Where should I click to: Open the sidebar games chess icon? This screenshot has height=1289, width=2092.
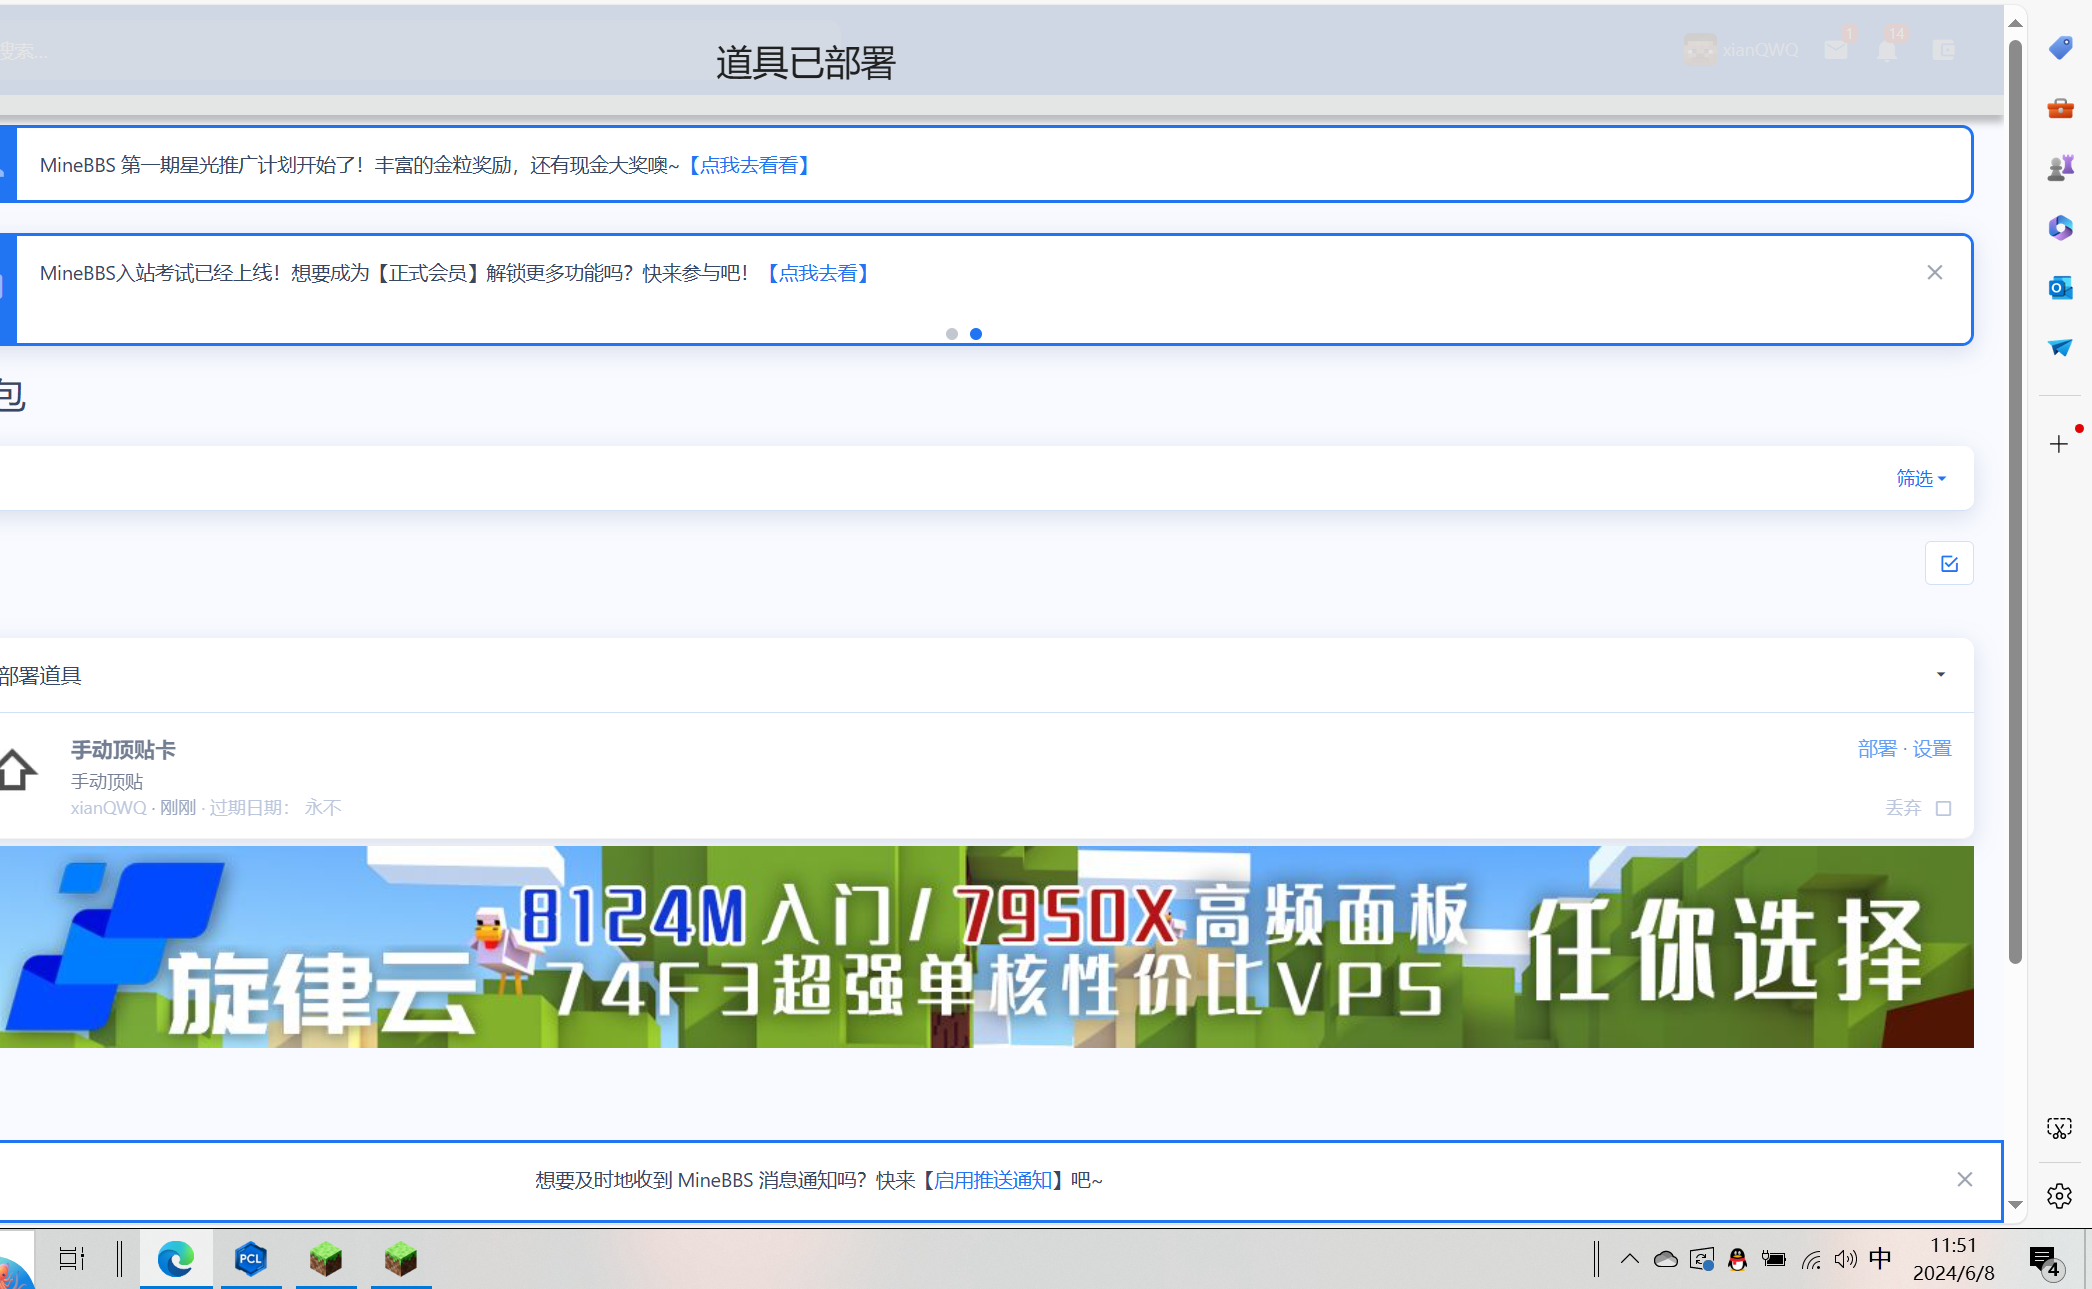[2060, 168]
